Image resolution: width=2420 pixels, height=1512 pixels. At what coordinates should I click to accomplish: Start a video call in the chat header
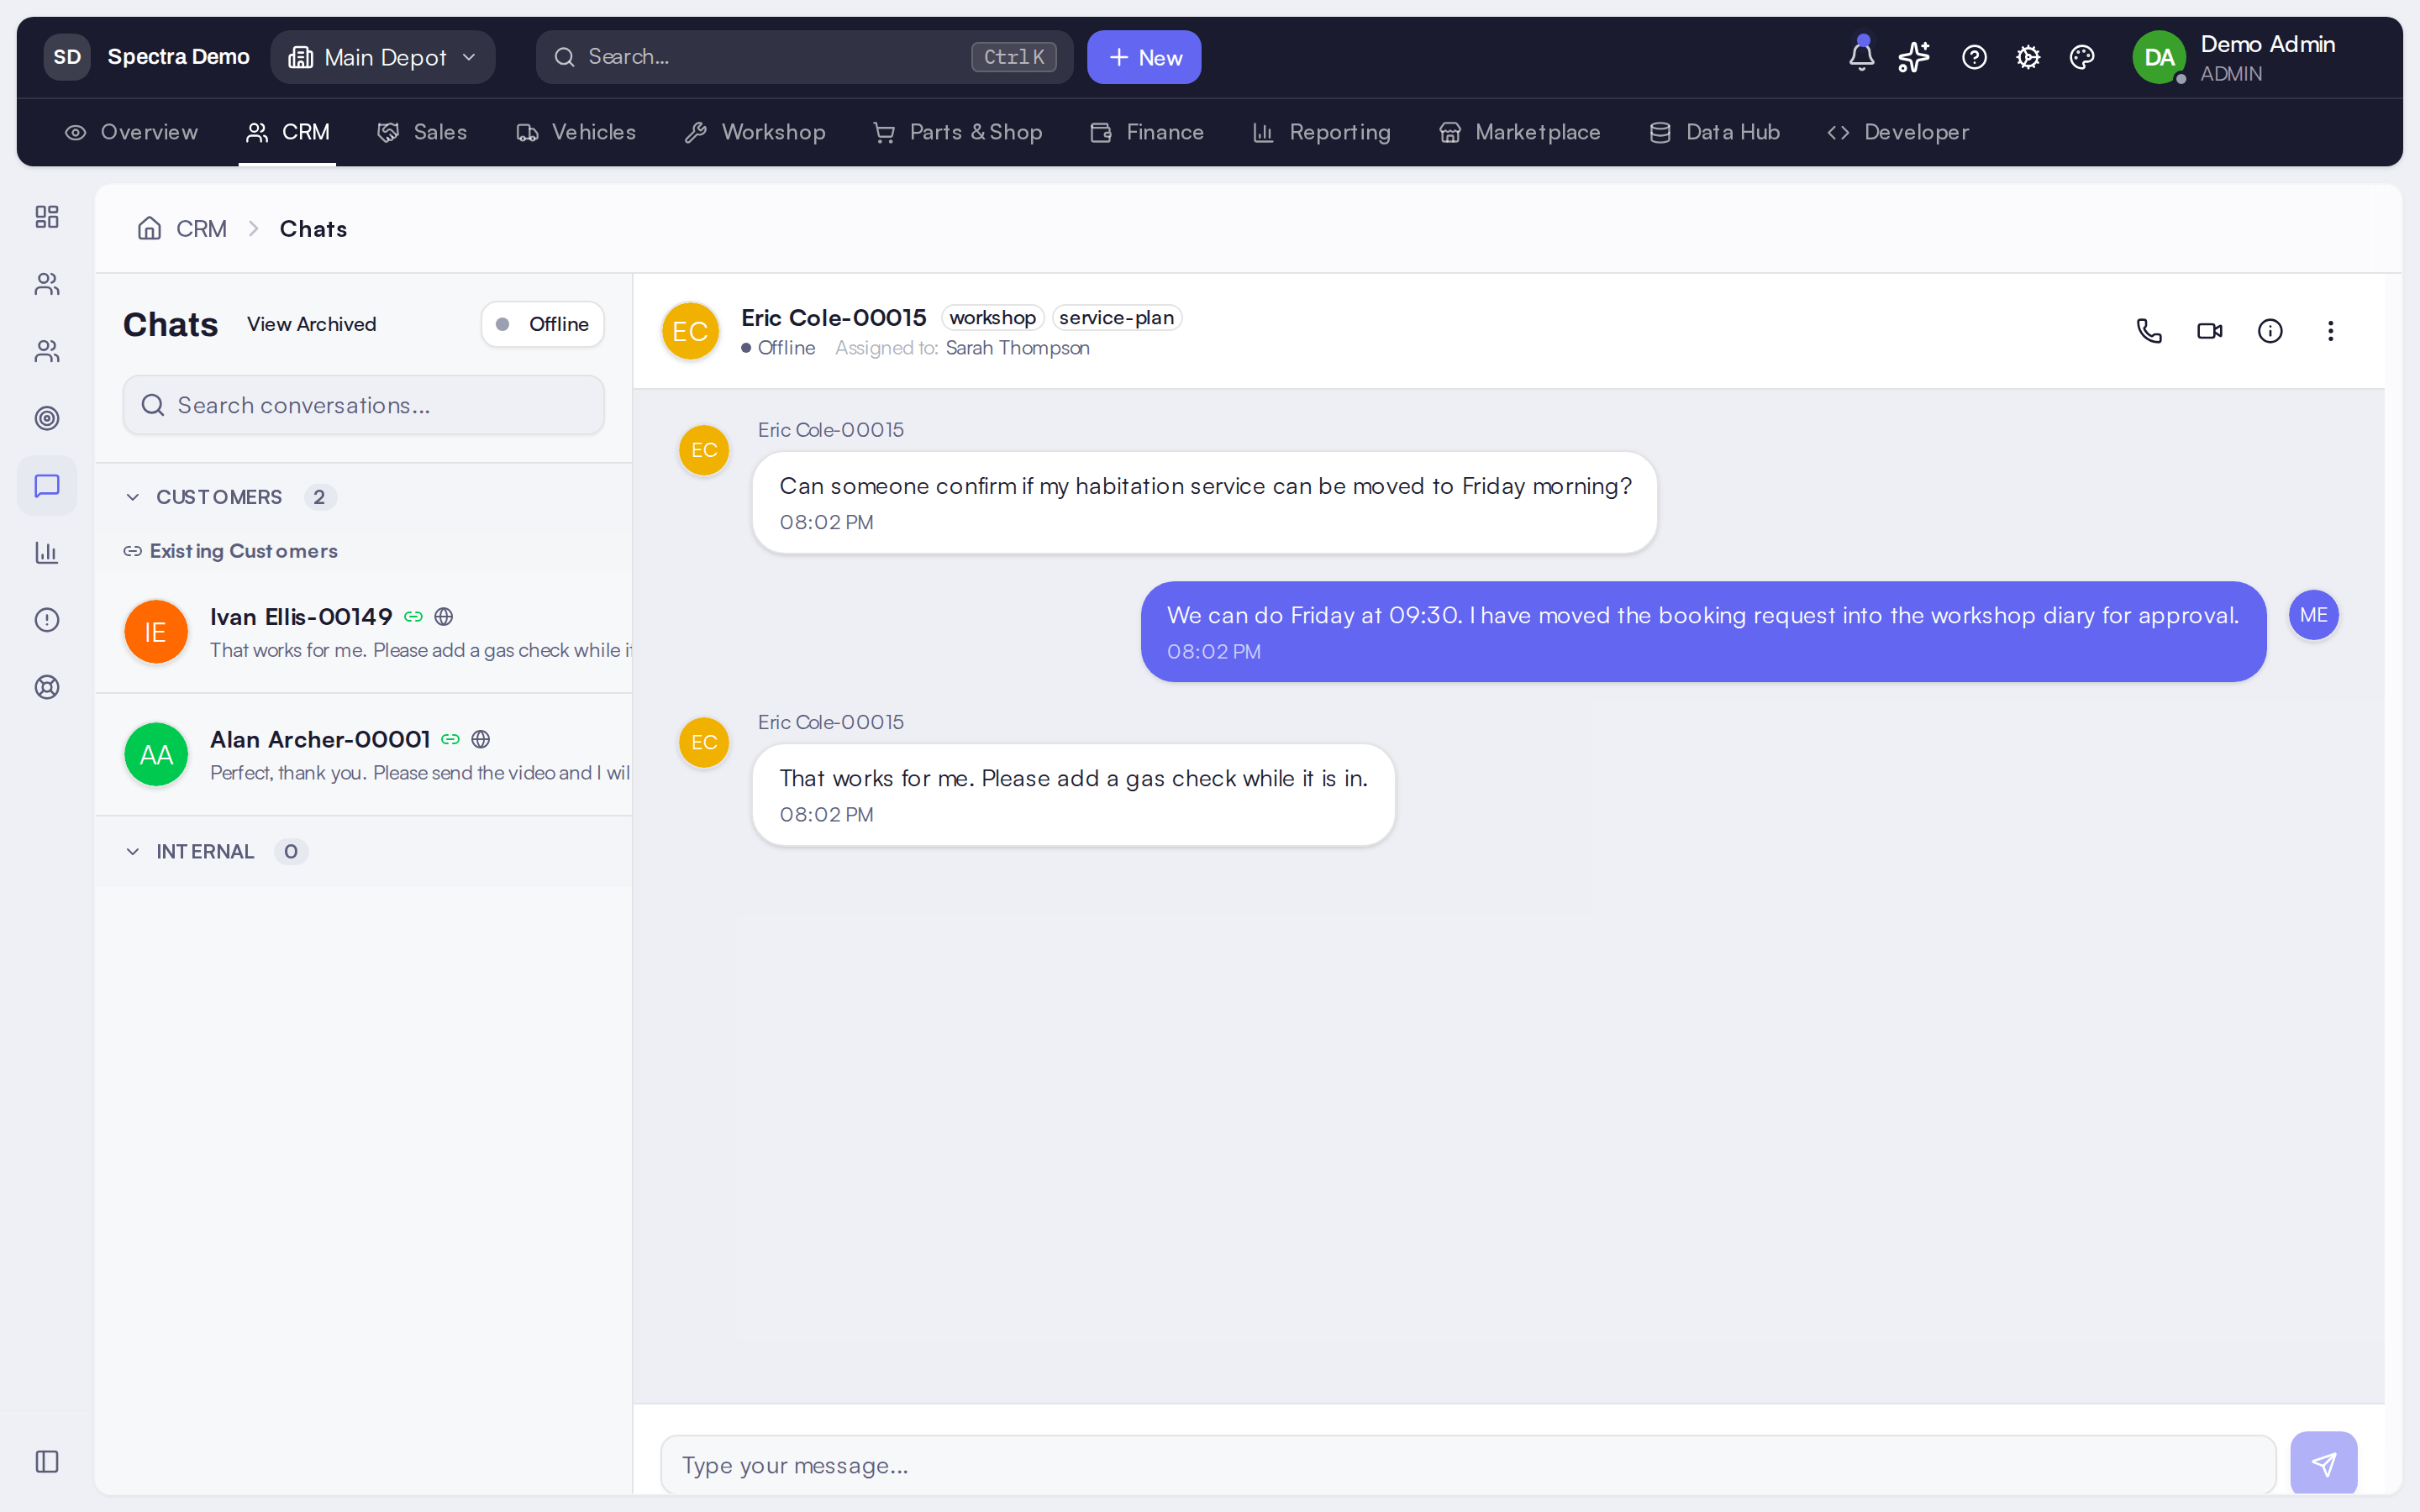2210,331
